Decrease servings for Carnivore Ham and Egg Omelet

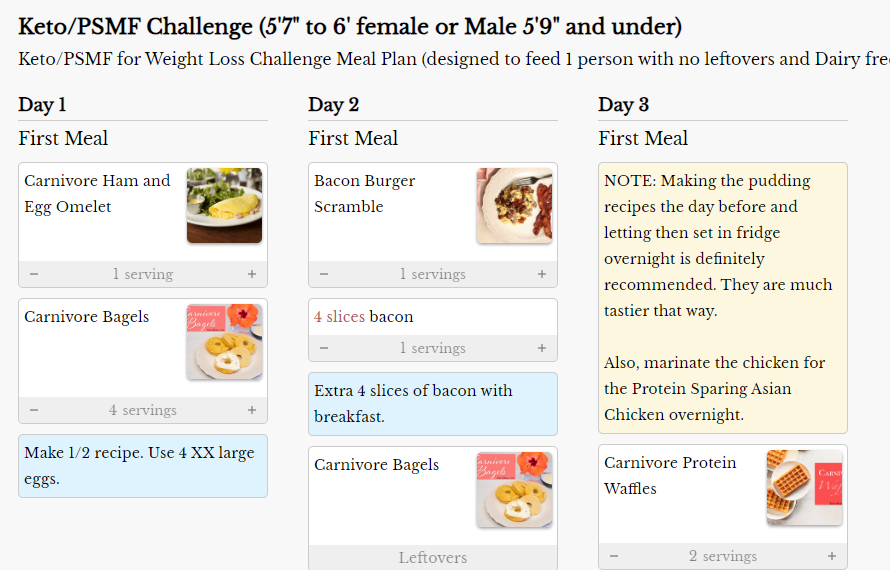tap(34, 274)
